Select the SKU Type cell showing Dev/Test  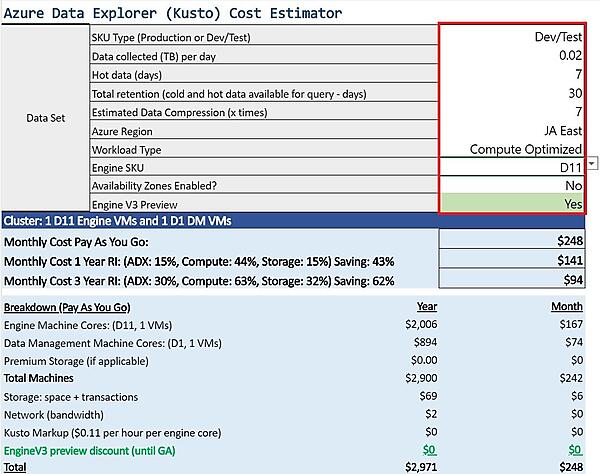[512, 36]
